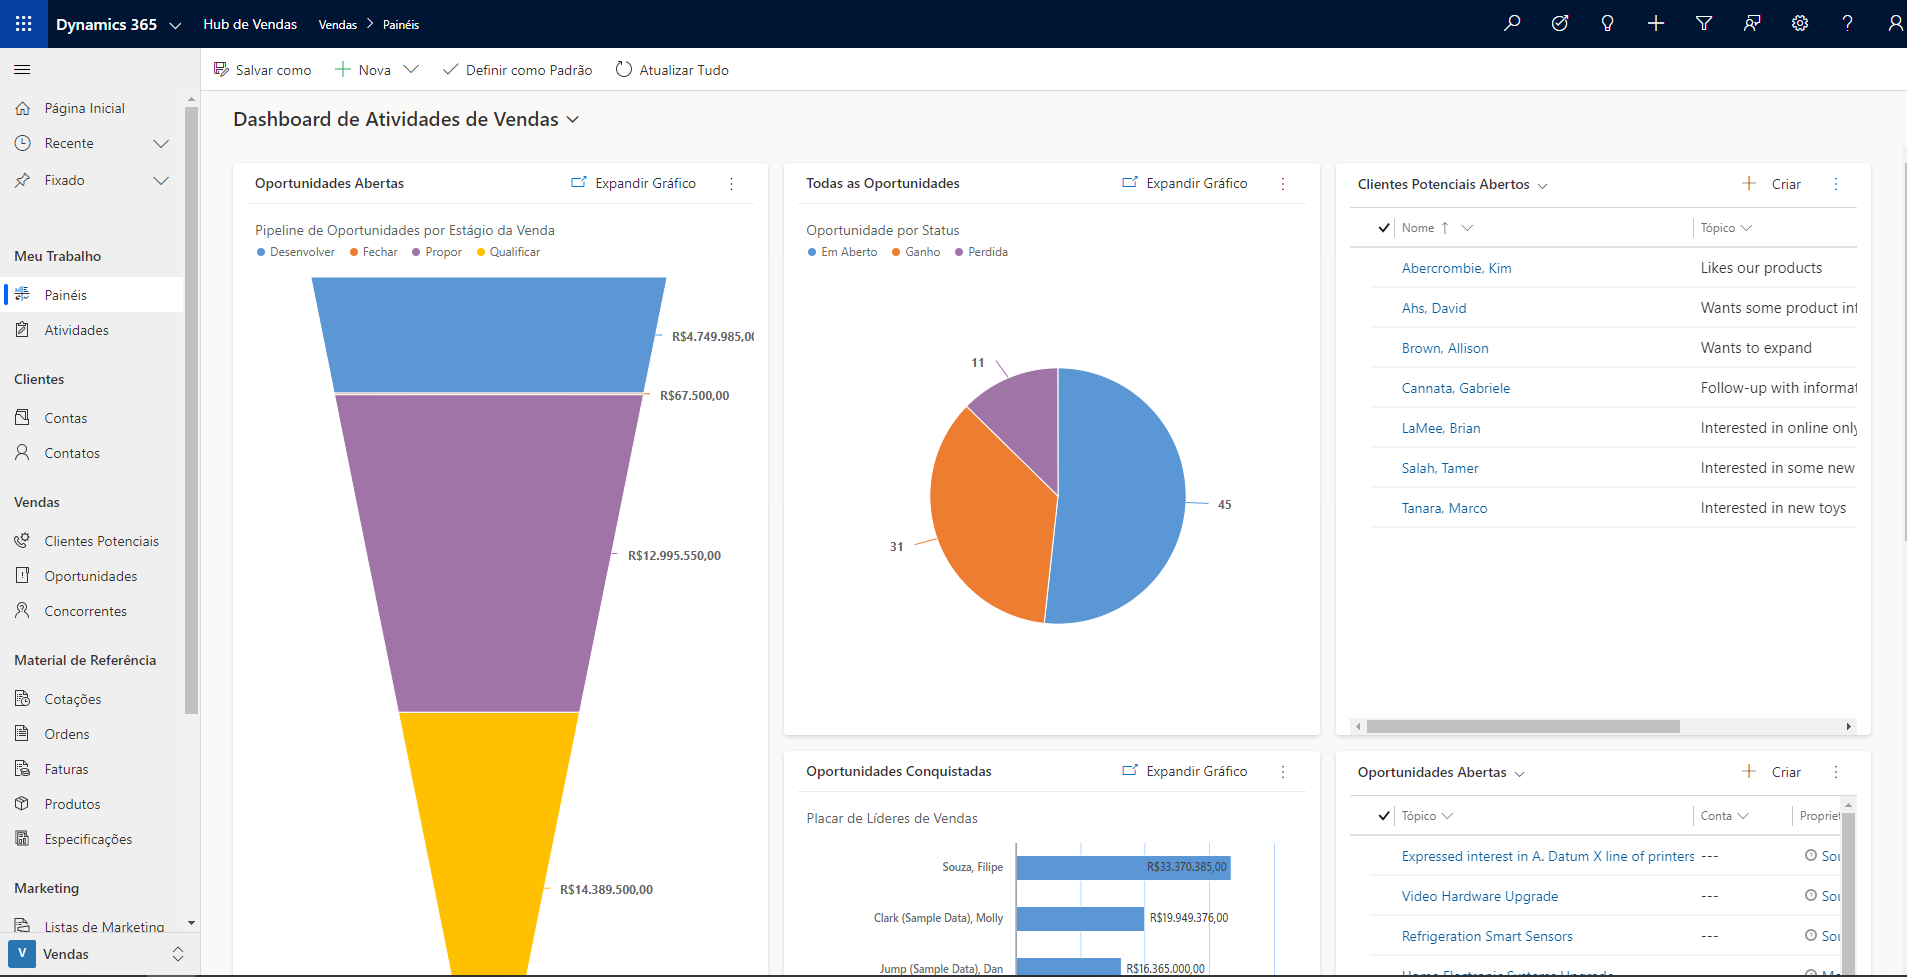Toggle select-all checkmark in leads list header
1907x977 pixels.
(x=1384, y=228)
